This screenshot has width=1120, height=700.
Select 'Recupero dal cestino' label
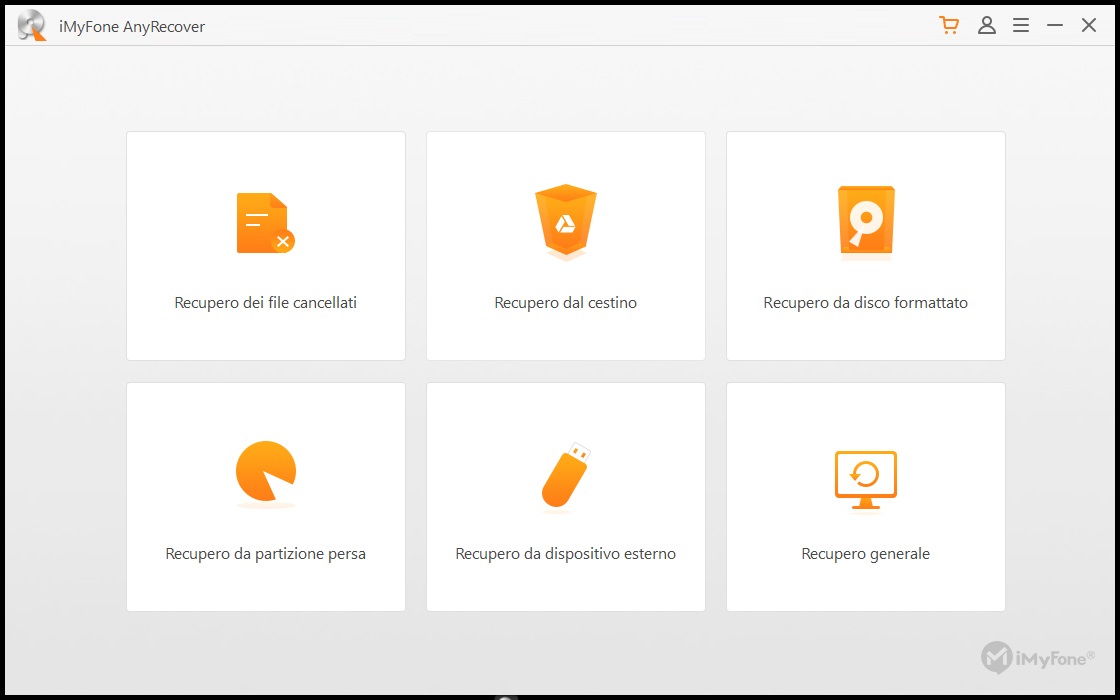coord(566,303)
